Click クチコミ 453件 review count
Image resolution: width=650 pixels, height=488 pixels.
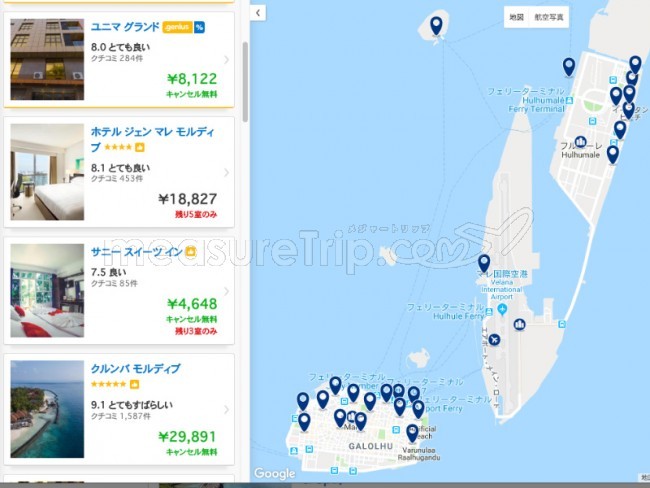click(117, 179)
